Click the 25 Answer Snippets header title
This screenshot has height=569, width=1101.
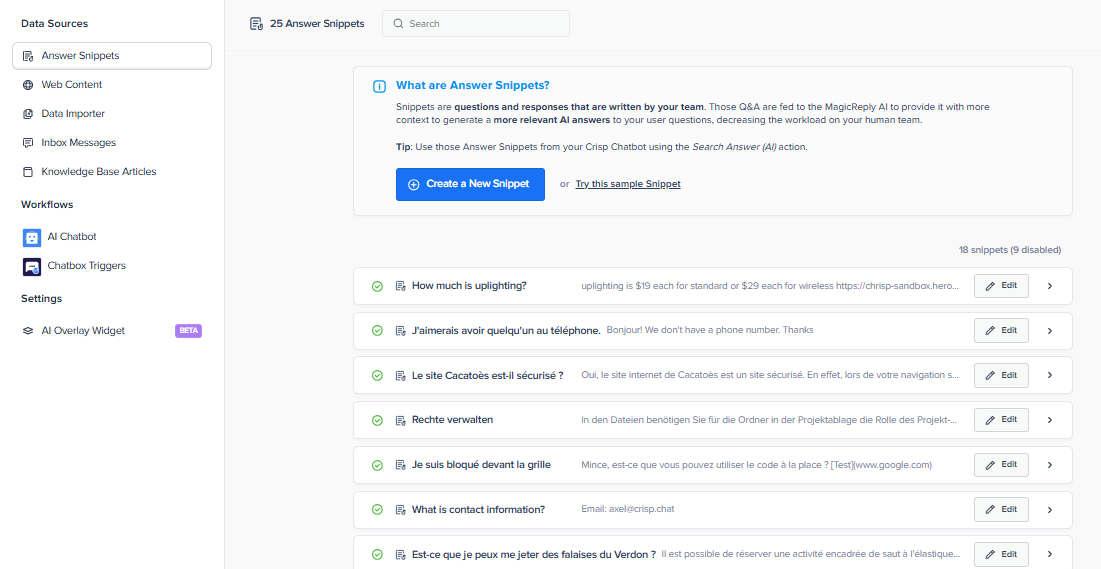[317, 24]
